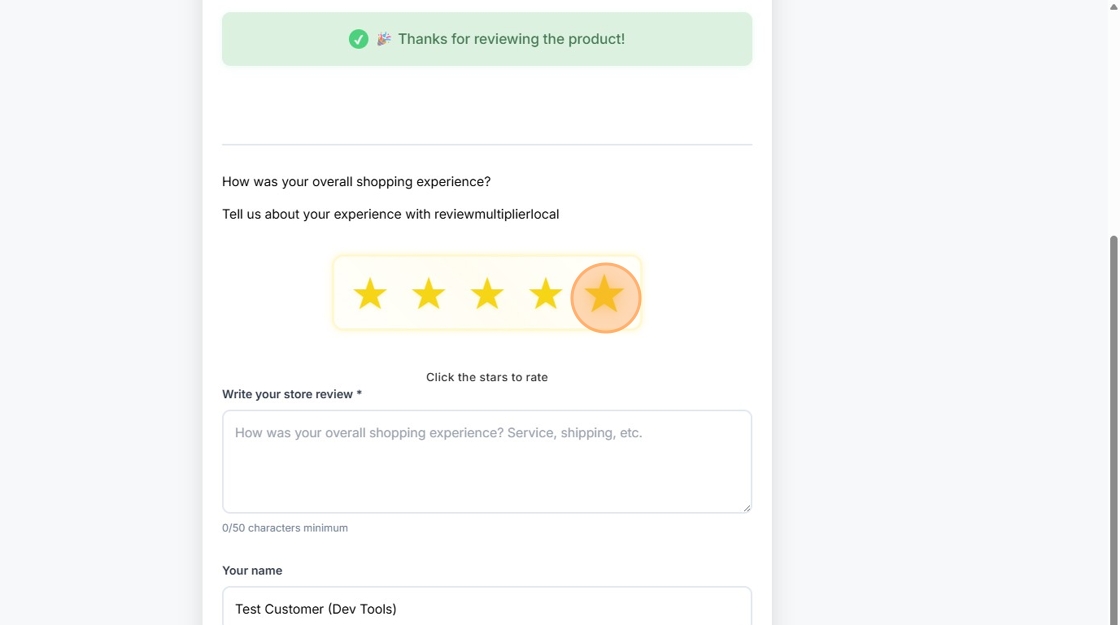This screenshot has height=625, width=1120.
Task: Click the 'Write your store review' label
Action: 291,394
